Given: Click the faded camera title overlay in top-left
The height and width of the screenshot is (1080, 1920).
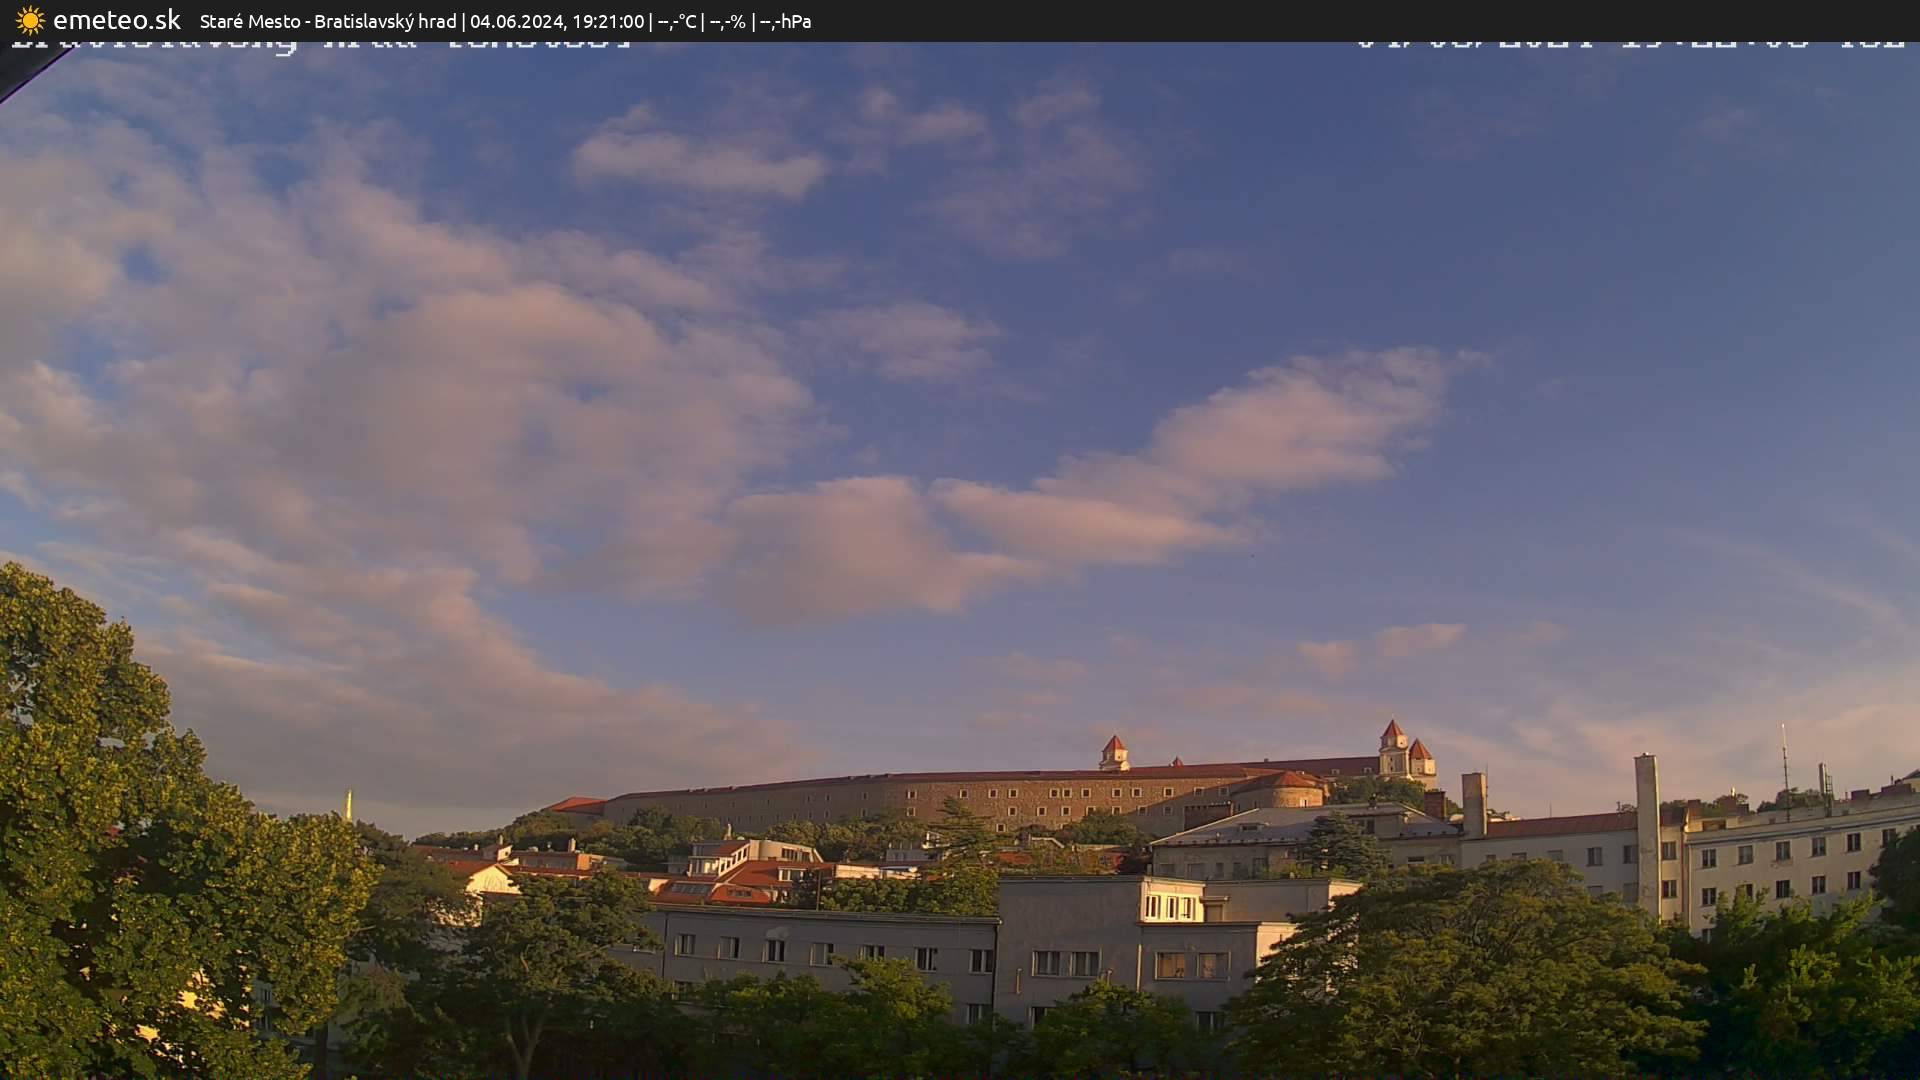Looking at the screenshot, I should click(320, 42).
